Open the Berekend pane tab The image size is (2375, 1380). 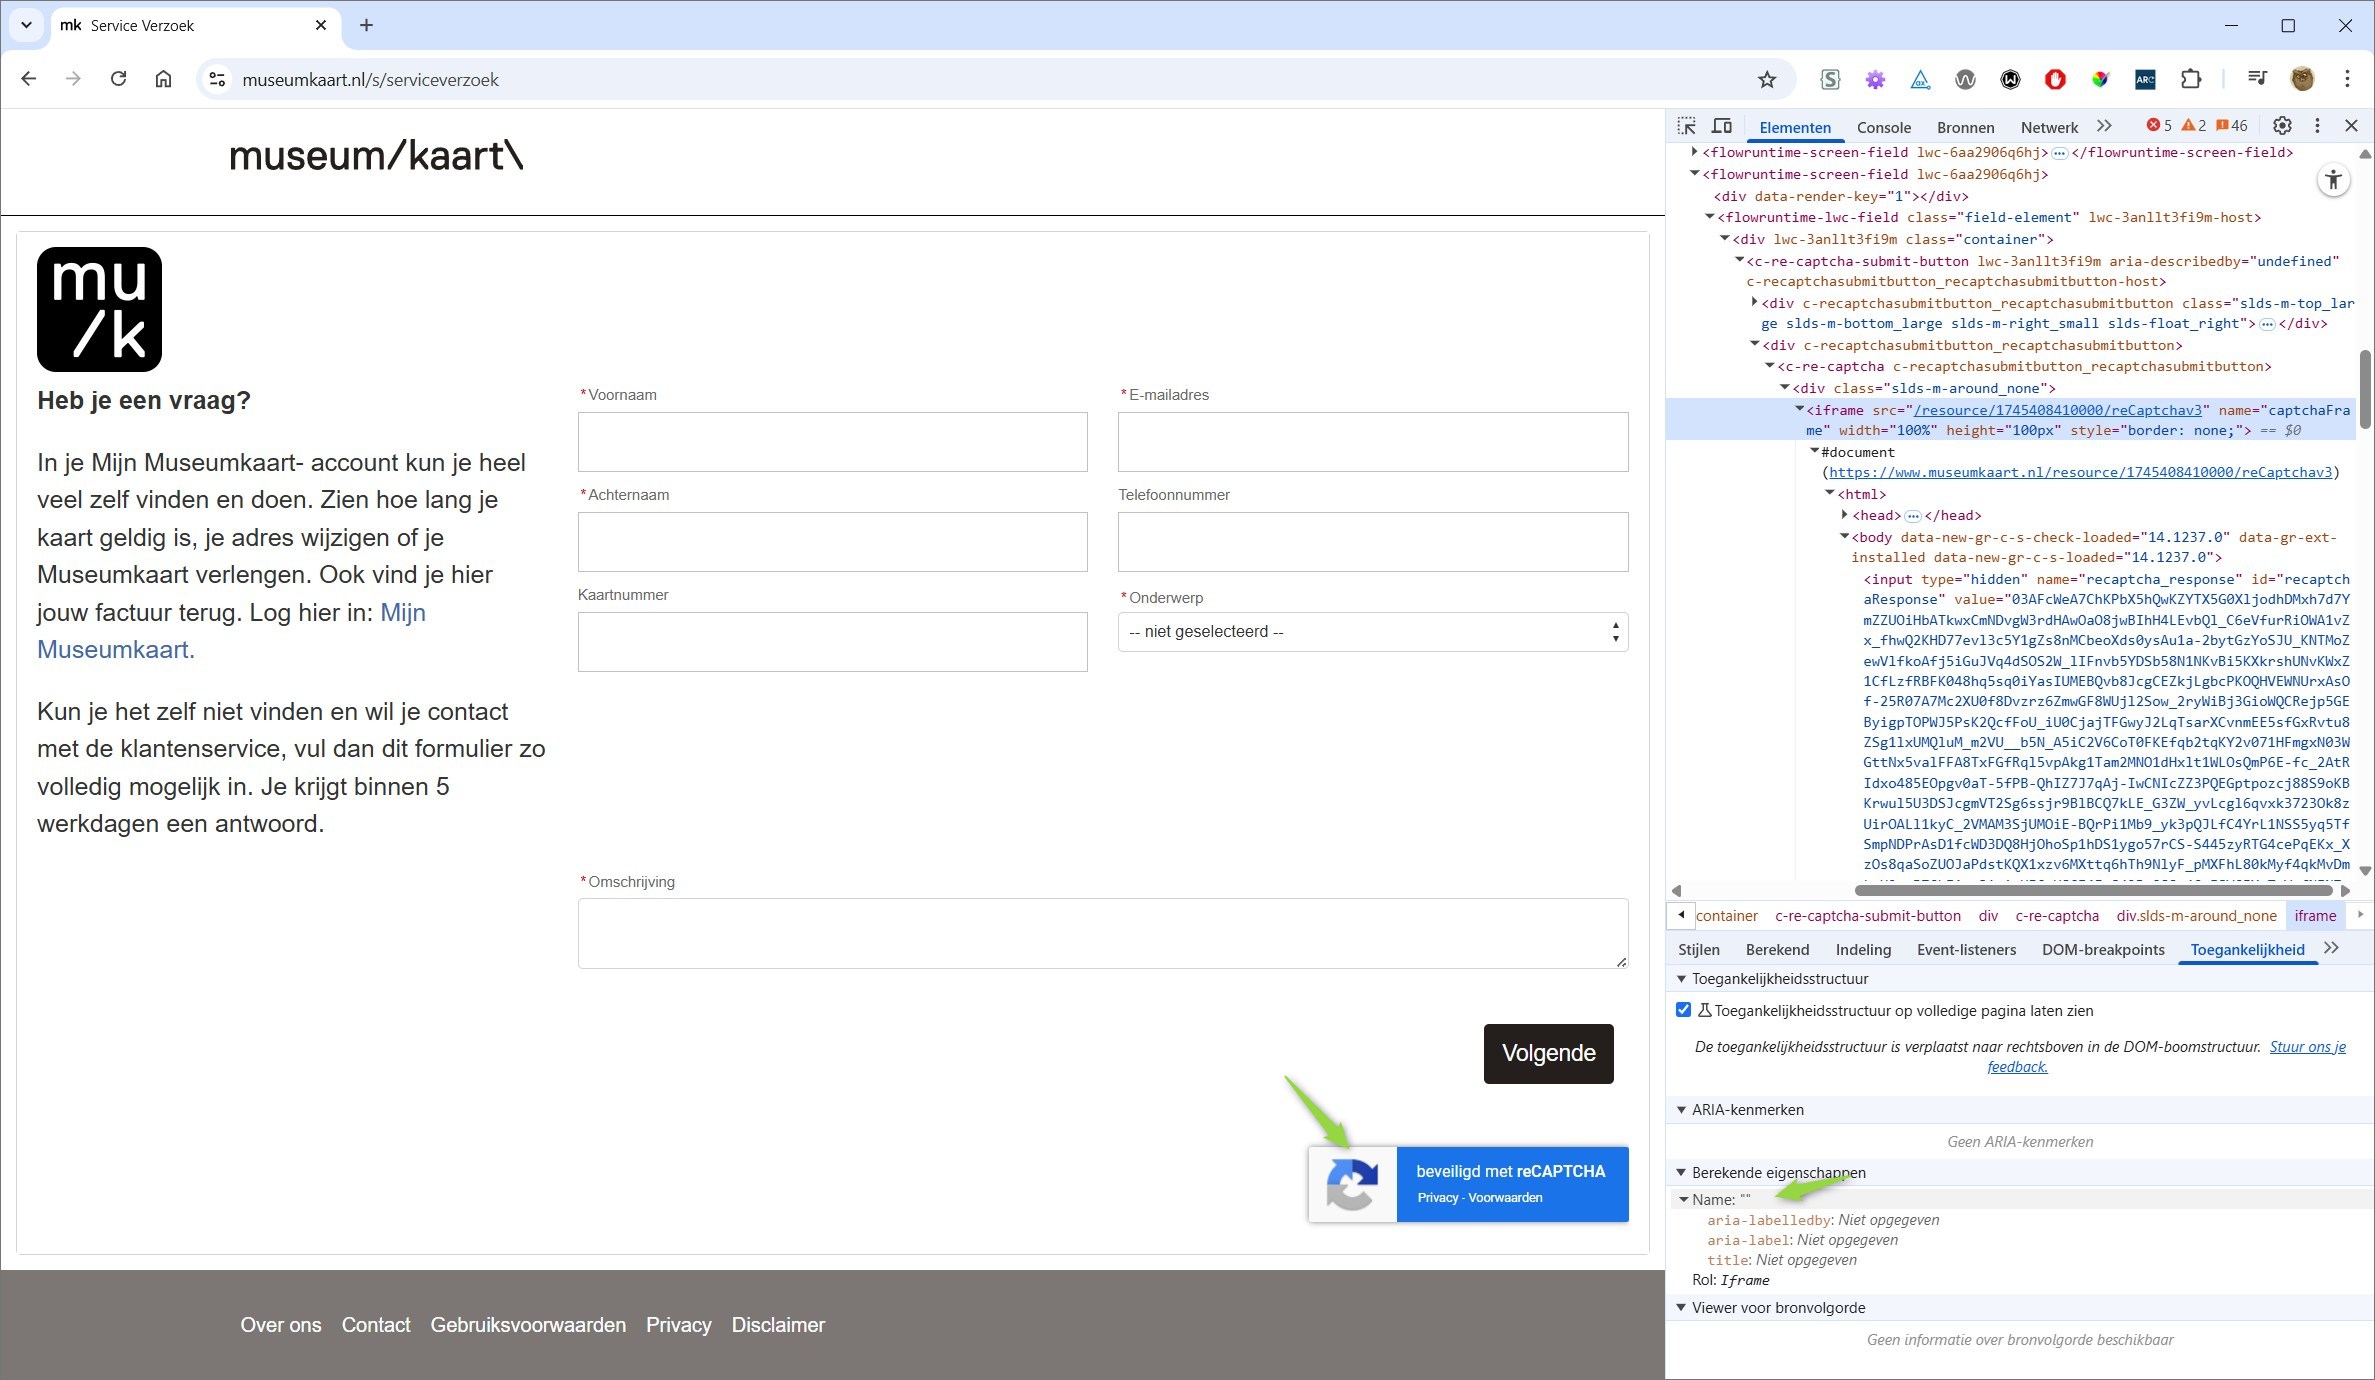pyautogui.click(x=1777, y=950)
